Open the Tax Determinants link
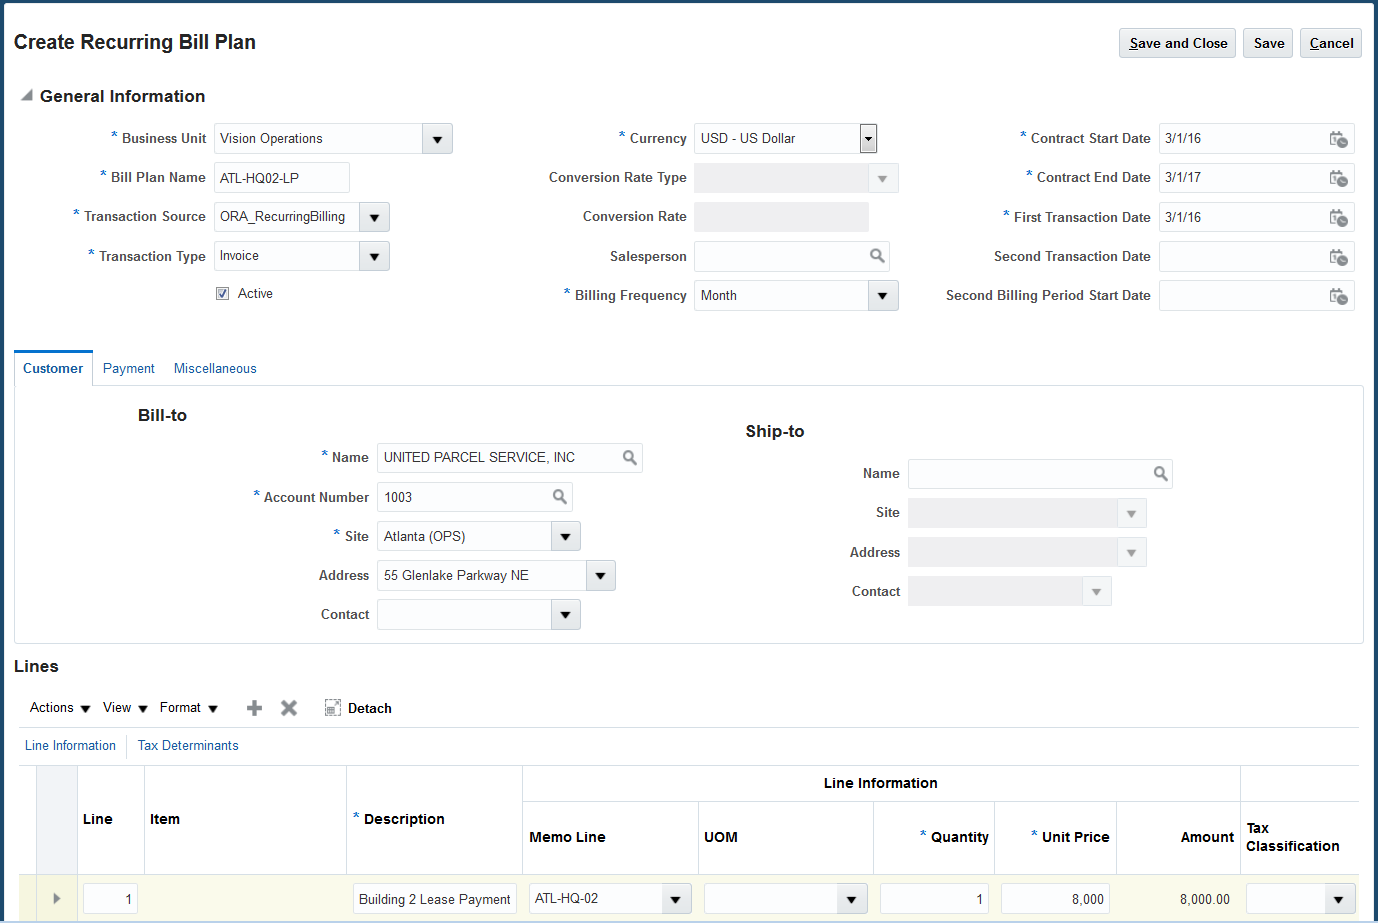The image size is (1378, 923). pos(187,745)
